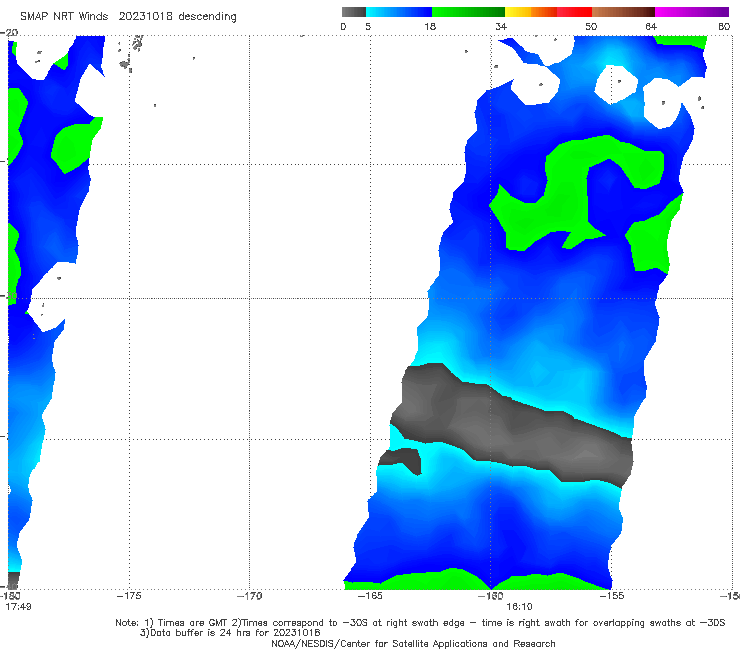The width and height of the screenshot is (740, 650).
Task: Click the '16:10' swath time label
Action: click(519, 607)
